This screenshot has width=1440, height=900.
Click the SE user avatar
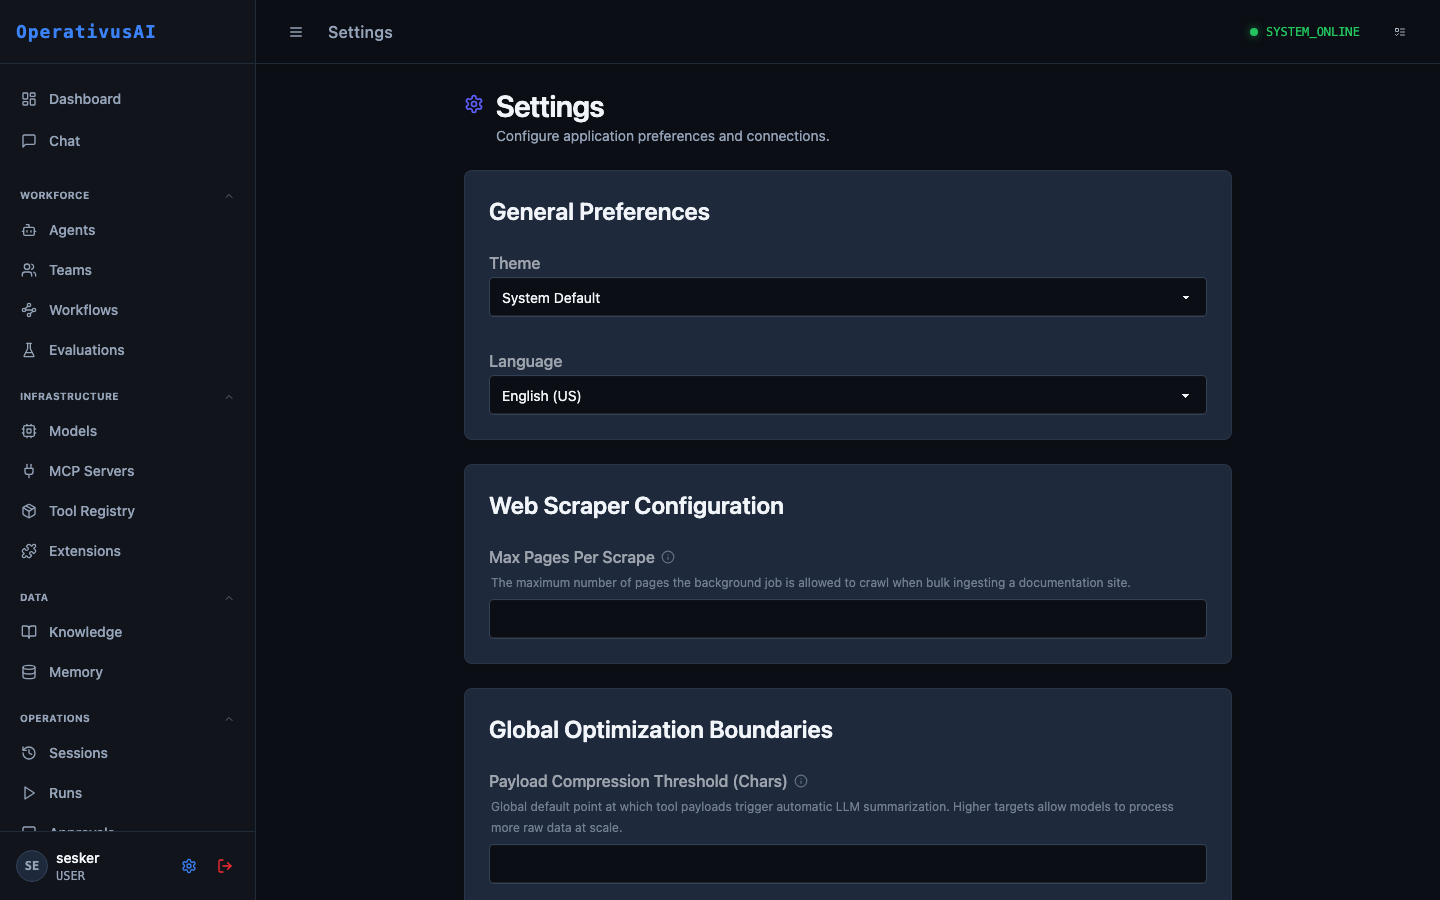coord(32,866)
